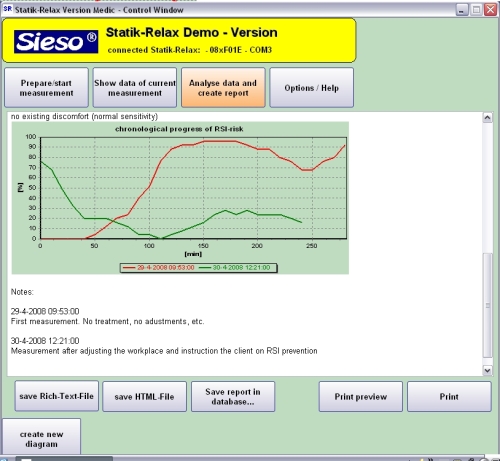500x461 pixels.
Task: Open Prepare/start measurement section
Action: click(x=46, y=88)
